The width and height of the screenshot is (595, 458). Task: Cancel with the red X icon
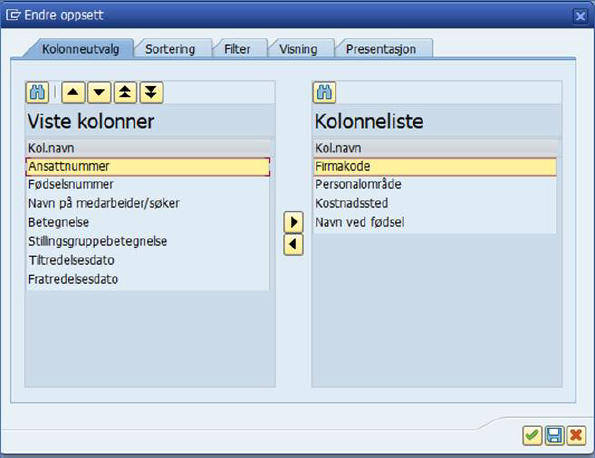pos(576,435)
